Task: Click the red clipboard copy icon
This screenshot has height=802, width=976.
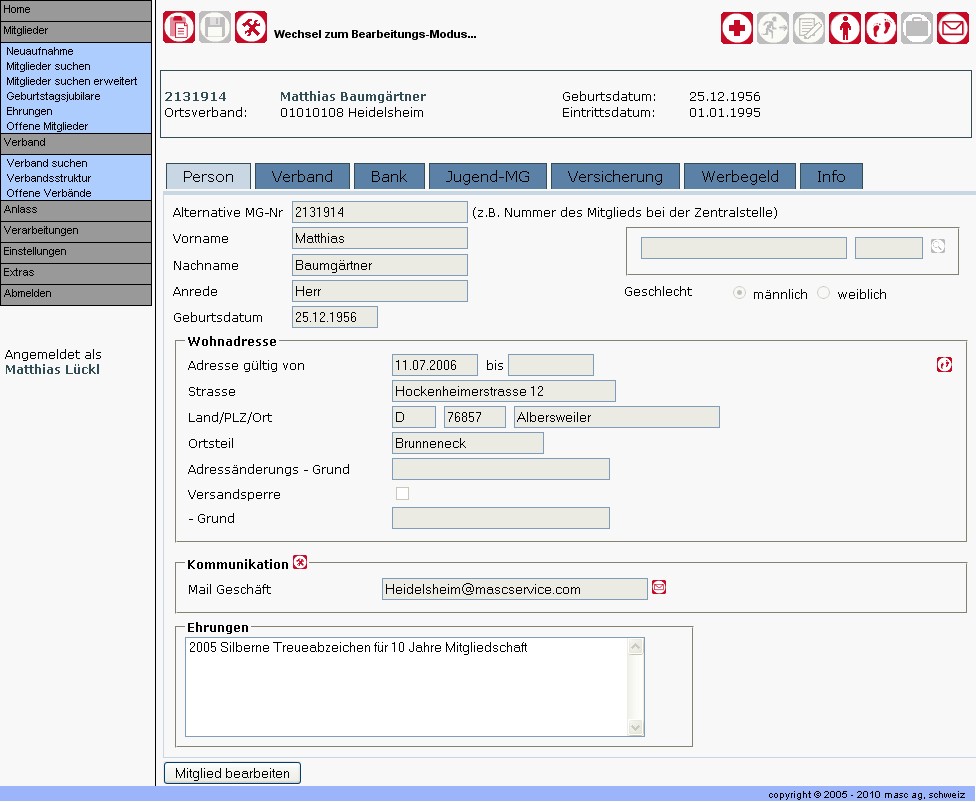Action: coord(179,28)
